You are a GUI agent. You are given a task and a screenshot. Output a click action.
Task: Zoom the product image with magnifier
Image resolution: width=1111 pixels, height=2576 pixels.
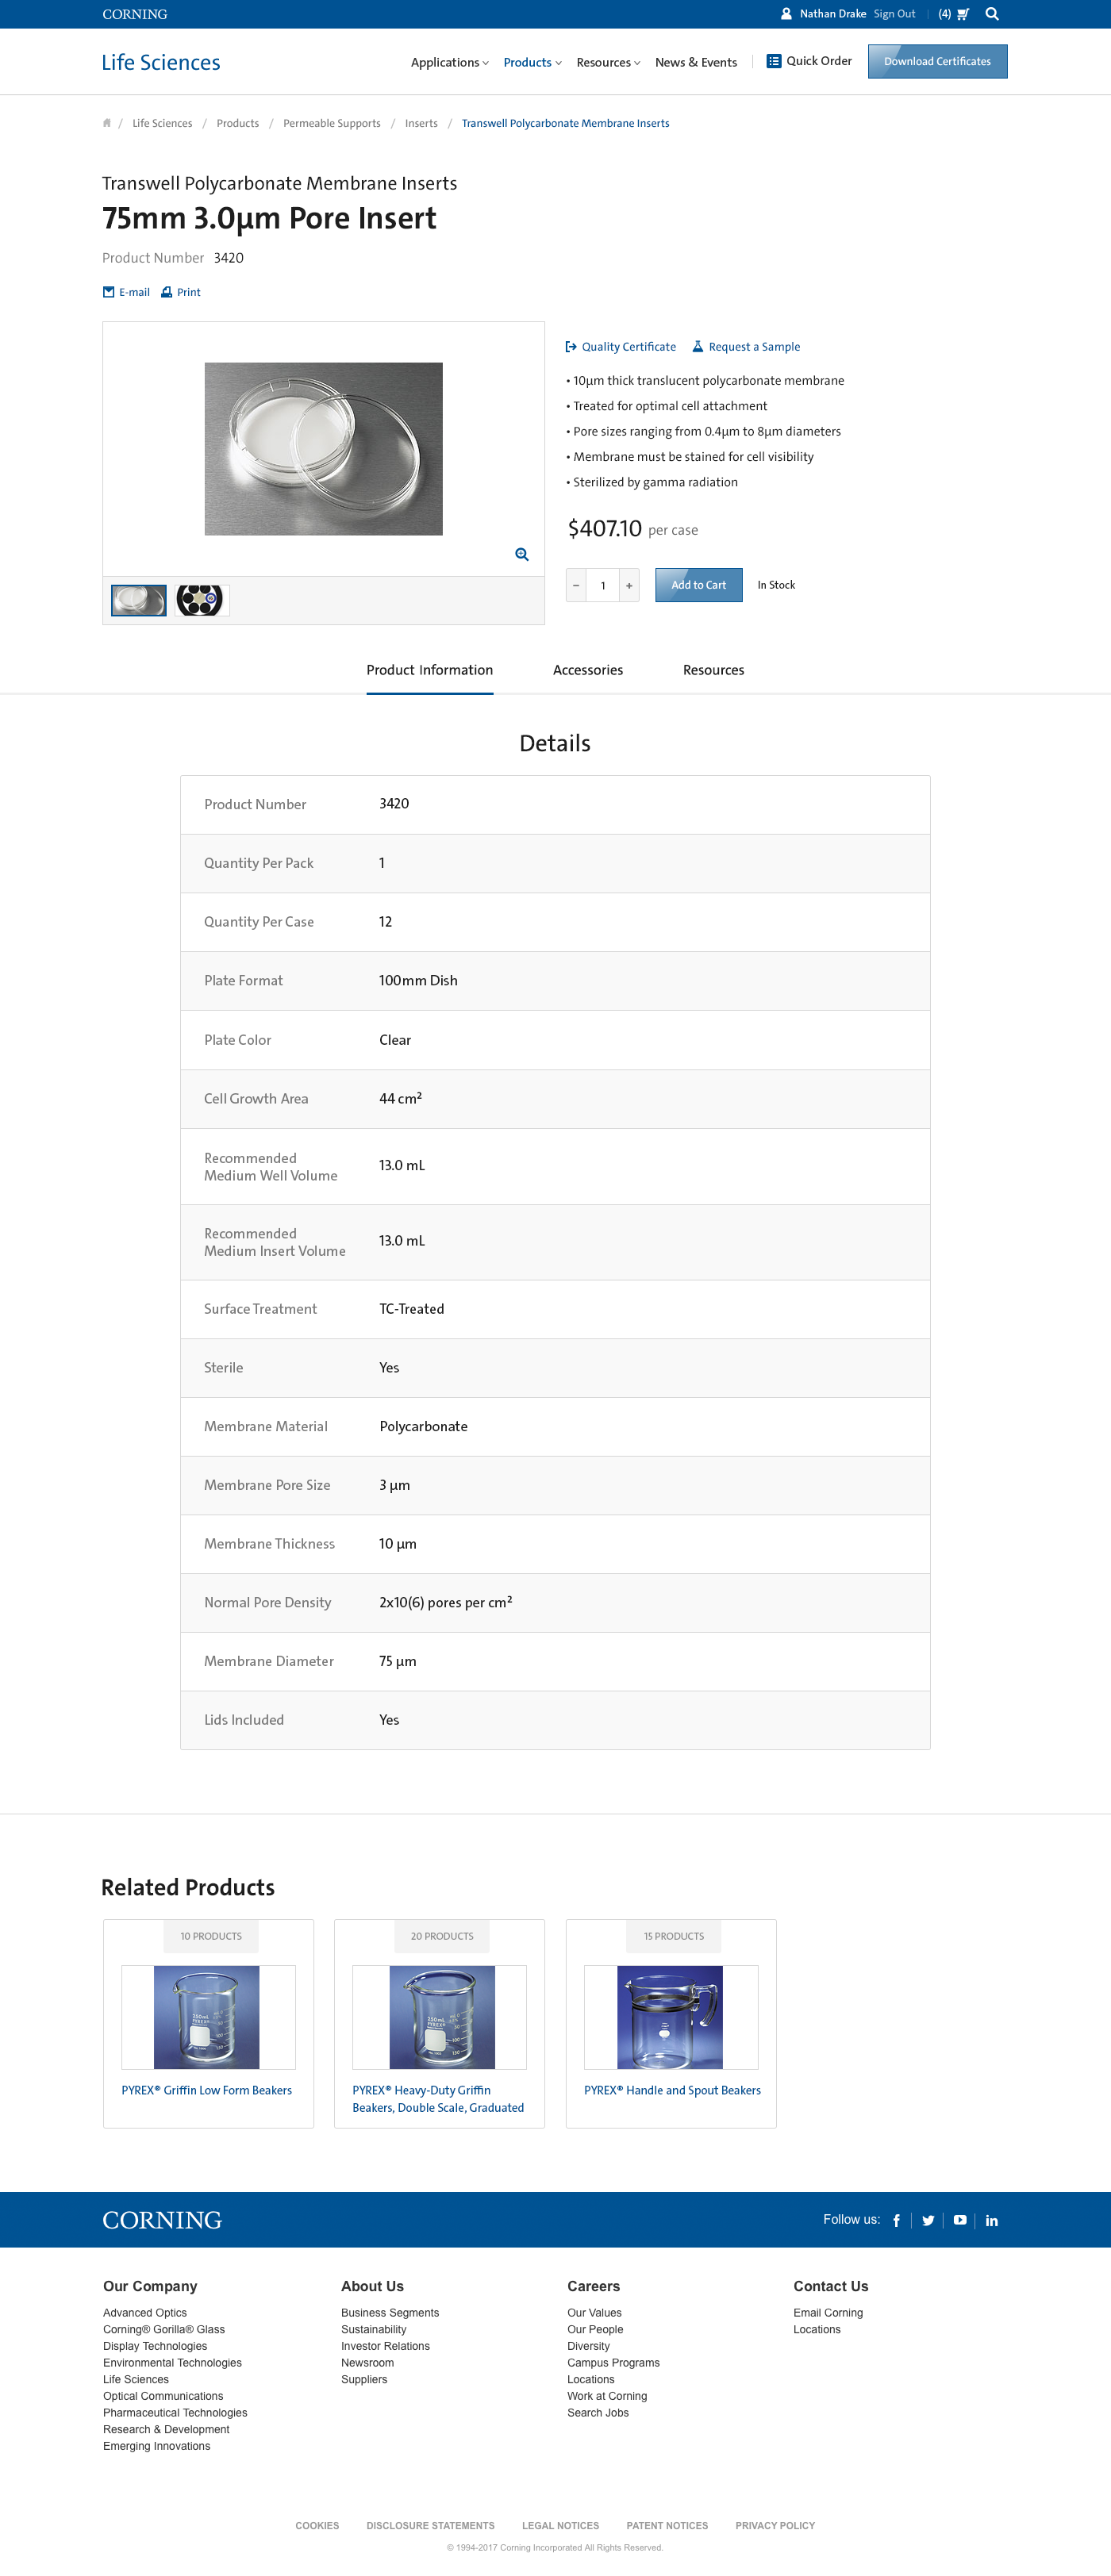pyautogui.click(x=522, y=554)
